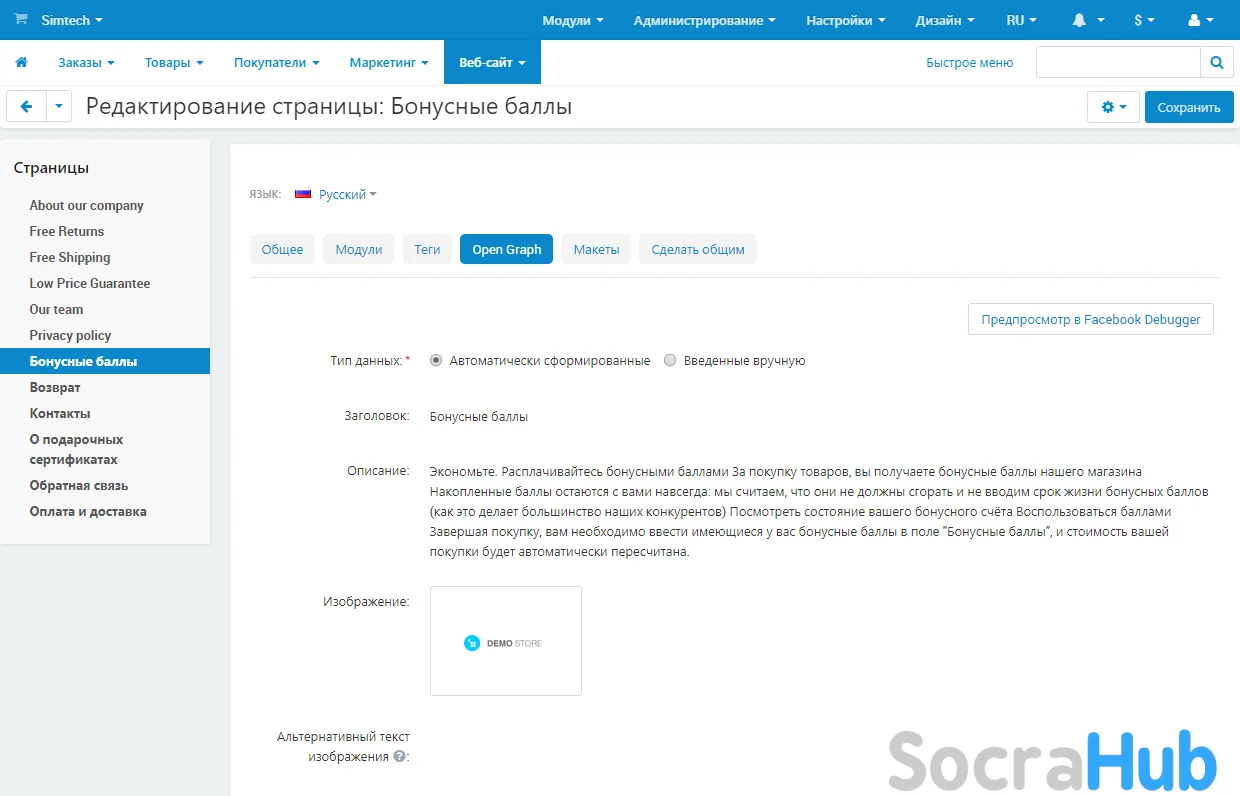Open the user account icon menu
1240x796 pixels.
point(1201,20)
